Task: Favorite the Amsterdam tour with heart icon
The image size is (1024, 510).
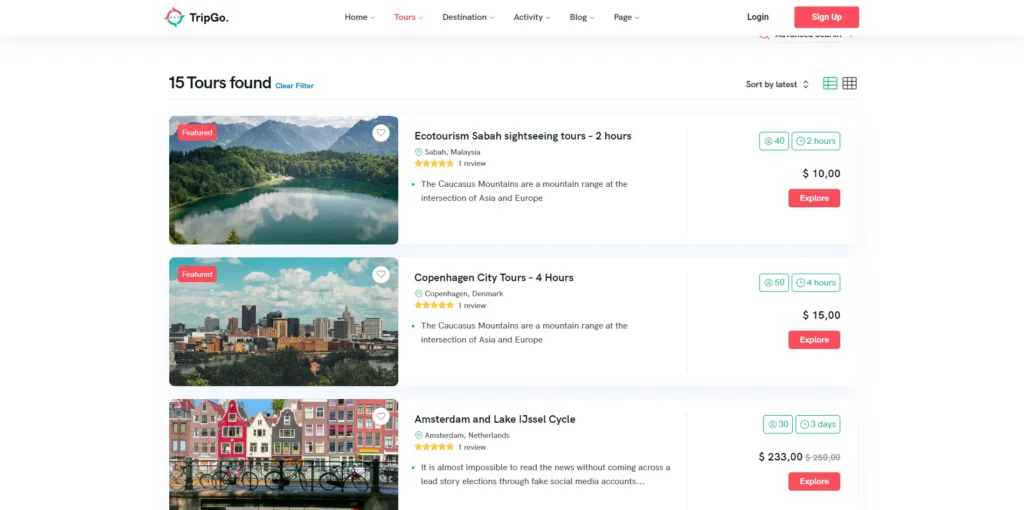Action: pos(381,417)
